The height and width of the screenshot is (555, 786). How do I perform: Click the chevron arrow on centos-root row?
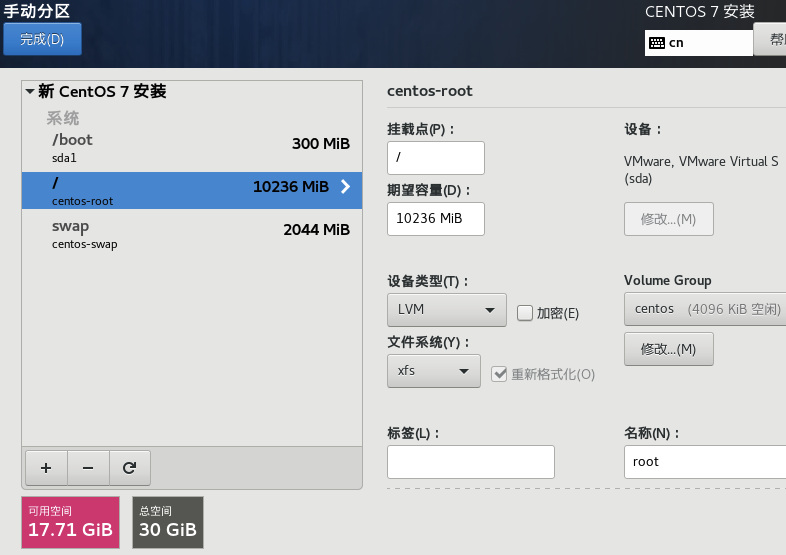pos(345,187)
